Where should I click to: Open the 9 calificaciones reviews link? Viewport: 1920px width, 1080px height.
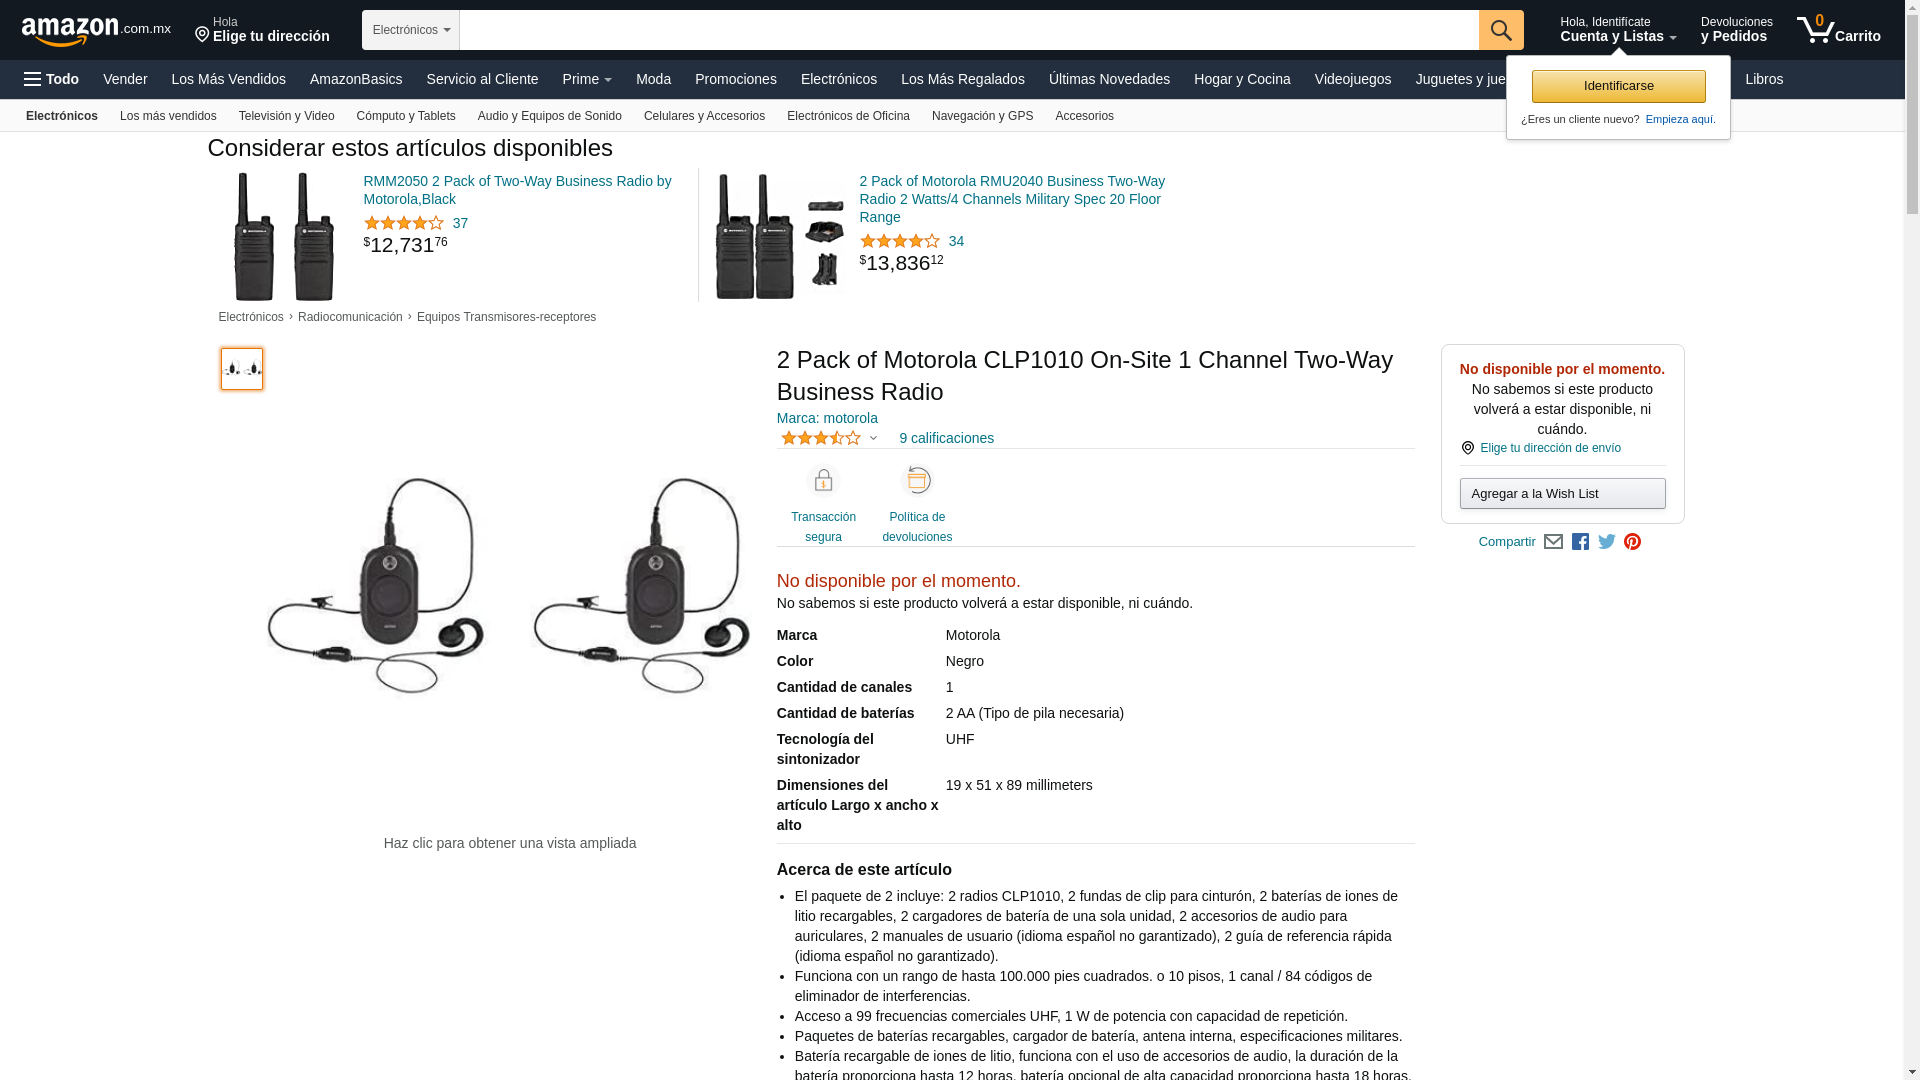coord(946,438)
